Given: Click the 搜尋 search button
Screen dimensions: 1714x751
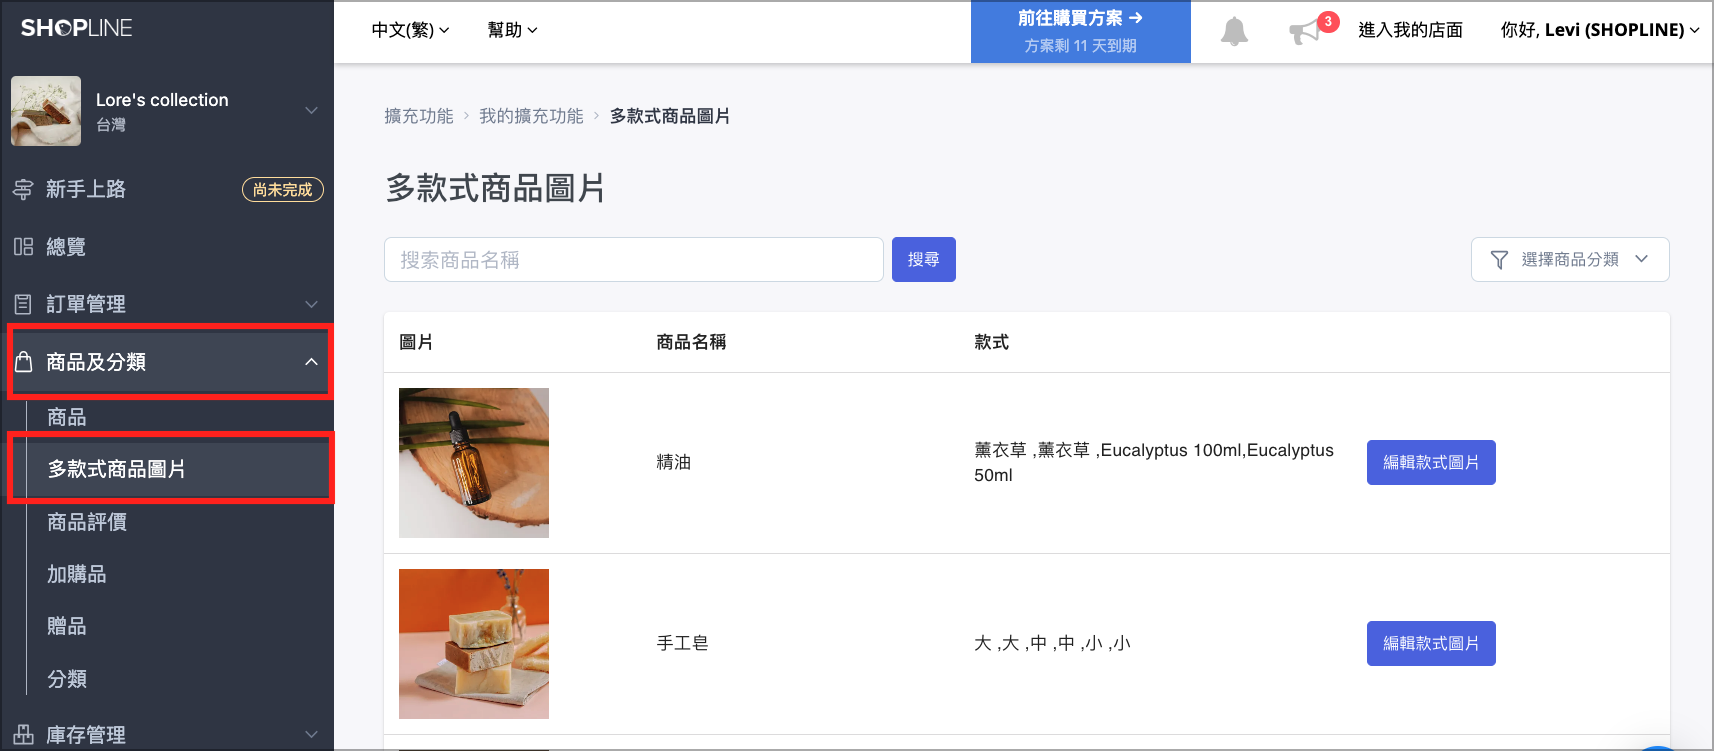Looking at the screenshot, I should [924, 259].
